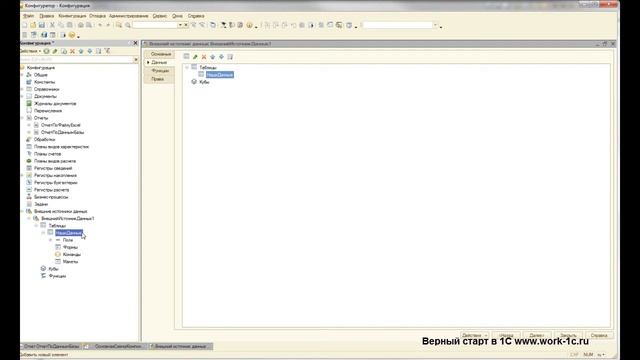This screenshot has width=640, height=360.
Task: Open the Окна menu
Action: point(177,16)
